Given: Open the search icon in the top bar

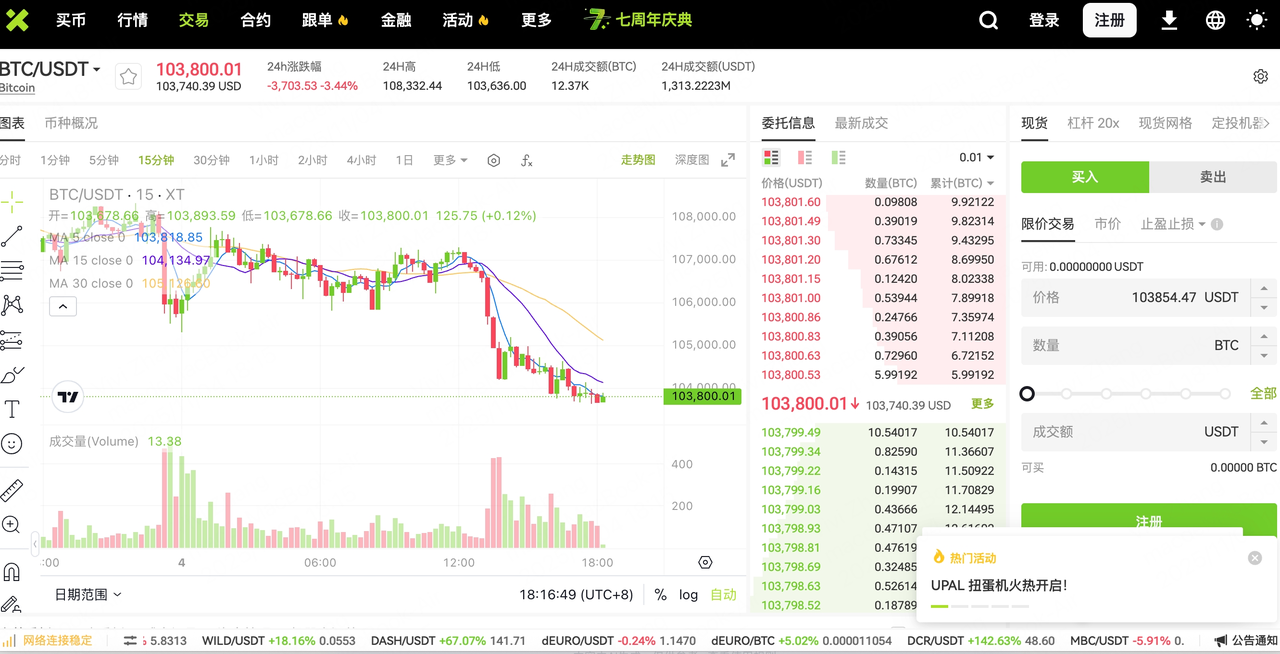Looking at the screenshot, I should pos(988,20).
